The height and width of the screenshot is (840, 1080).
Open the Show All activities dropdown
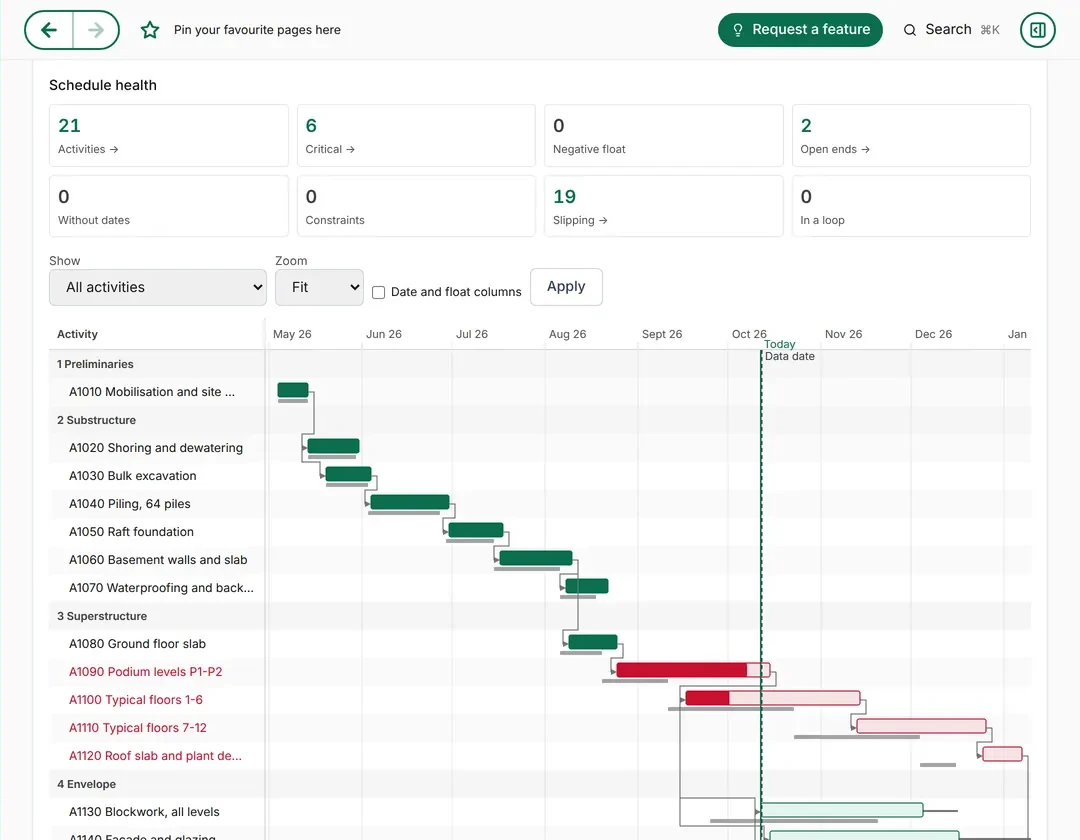[158, 287]
